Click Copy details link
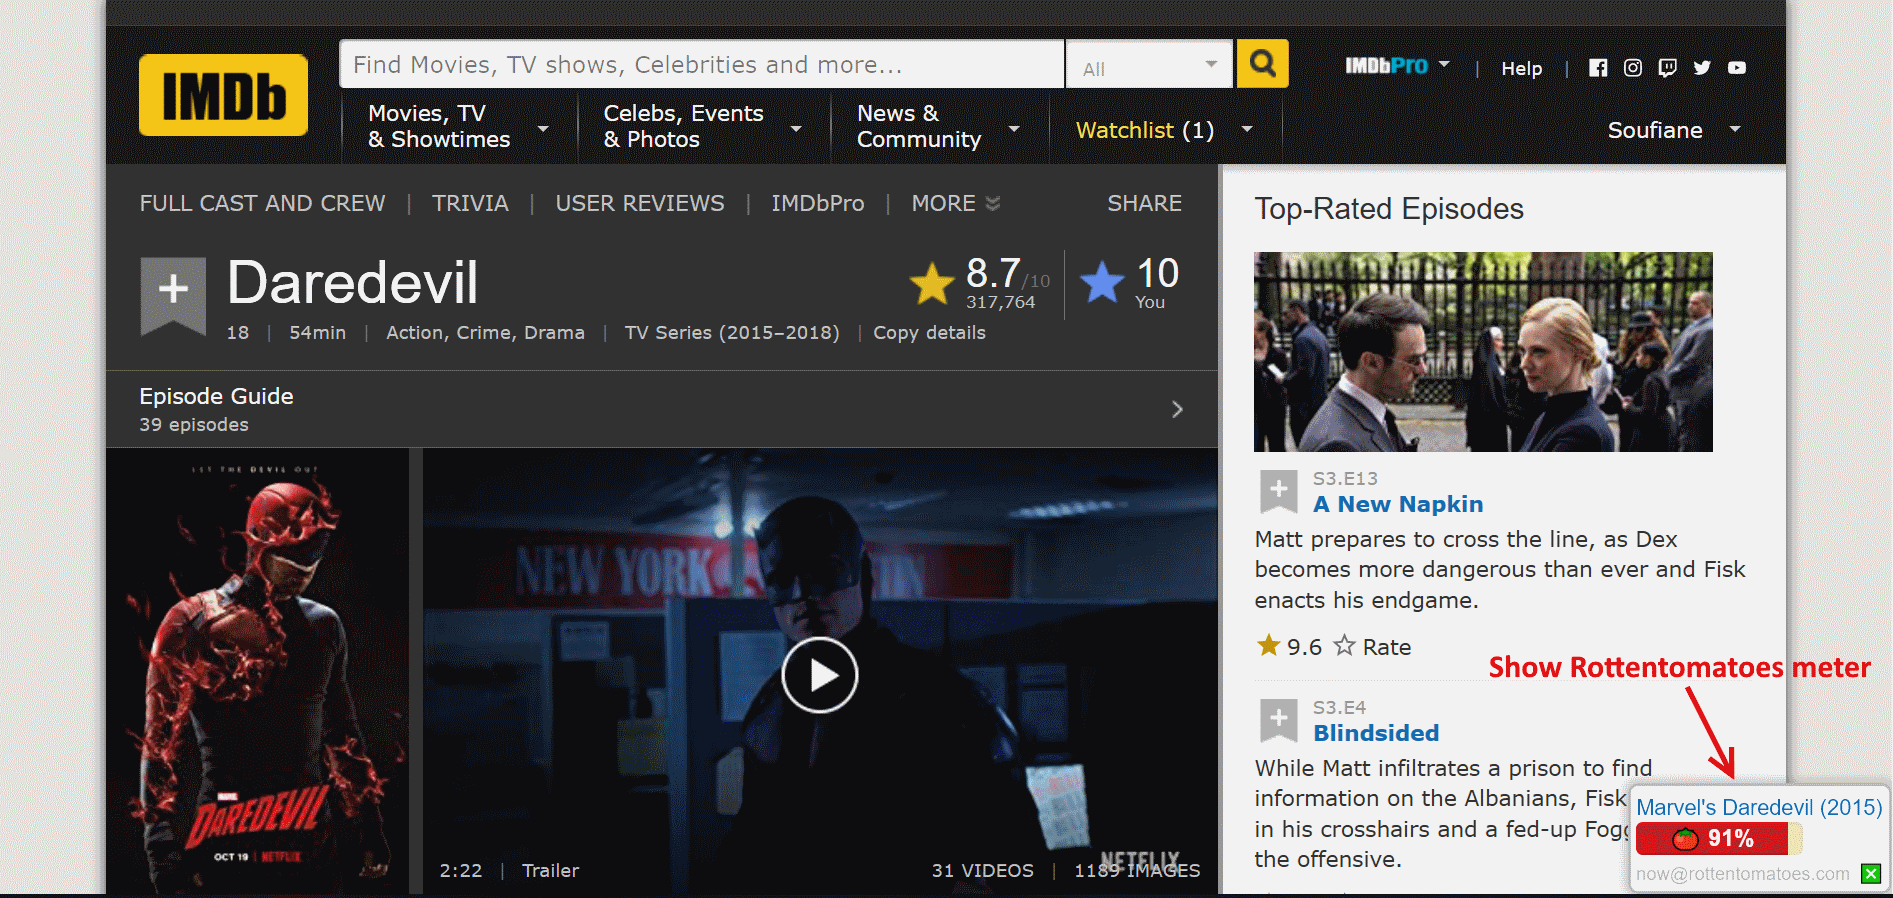 929,333
